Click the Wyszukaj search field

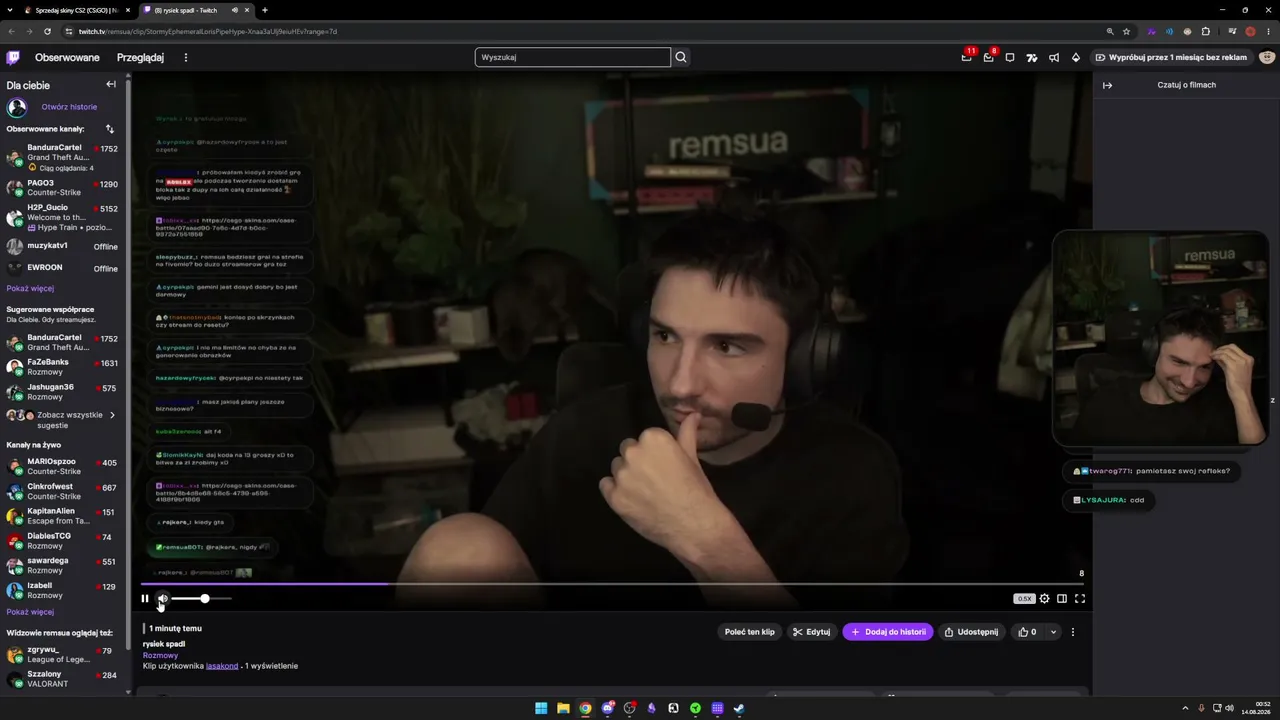pyautogui.click(x=573, y=57)
